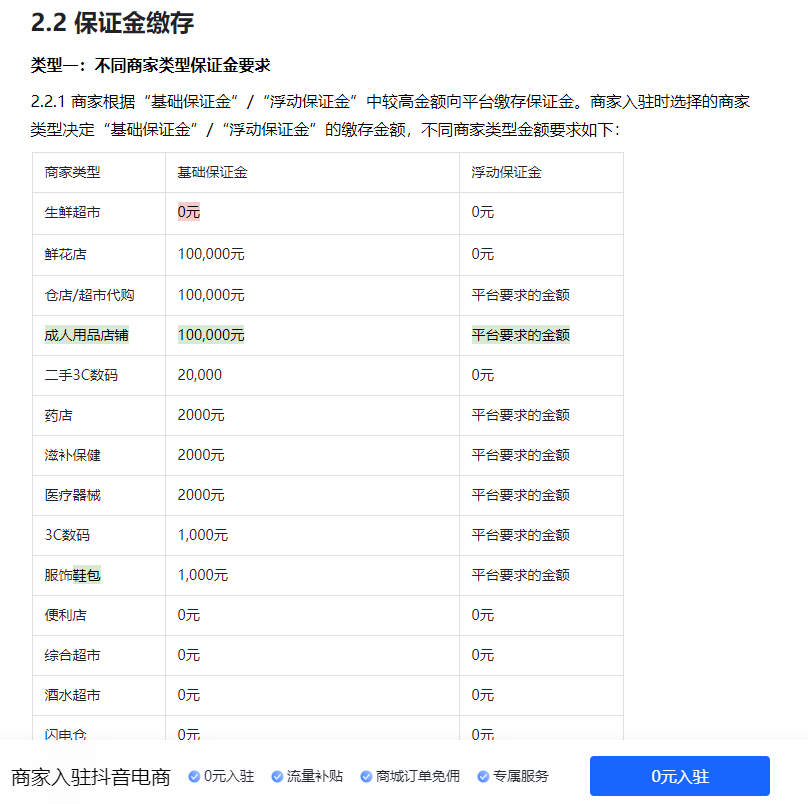Click the 药店 merchant type cell

pos(58,415)
